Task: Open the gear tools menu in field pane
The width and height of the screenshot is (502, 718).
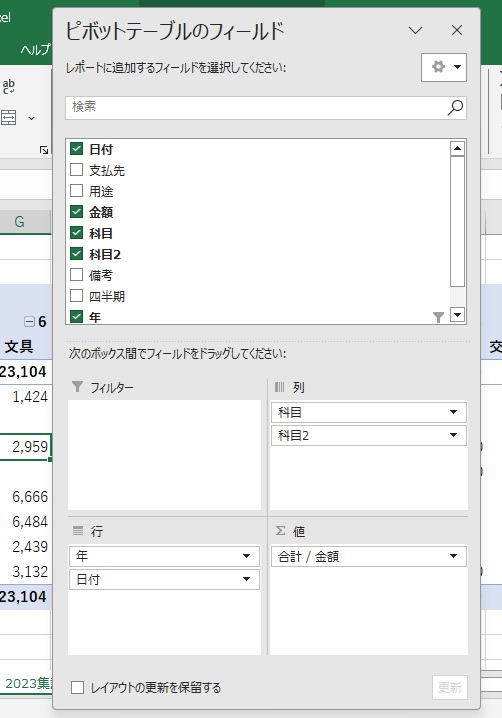Action: (444, 67)
